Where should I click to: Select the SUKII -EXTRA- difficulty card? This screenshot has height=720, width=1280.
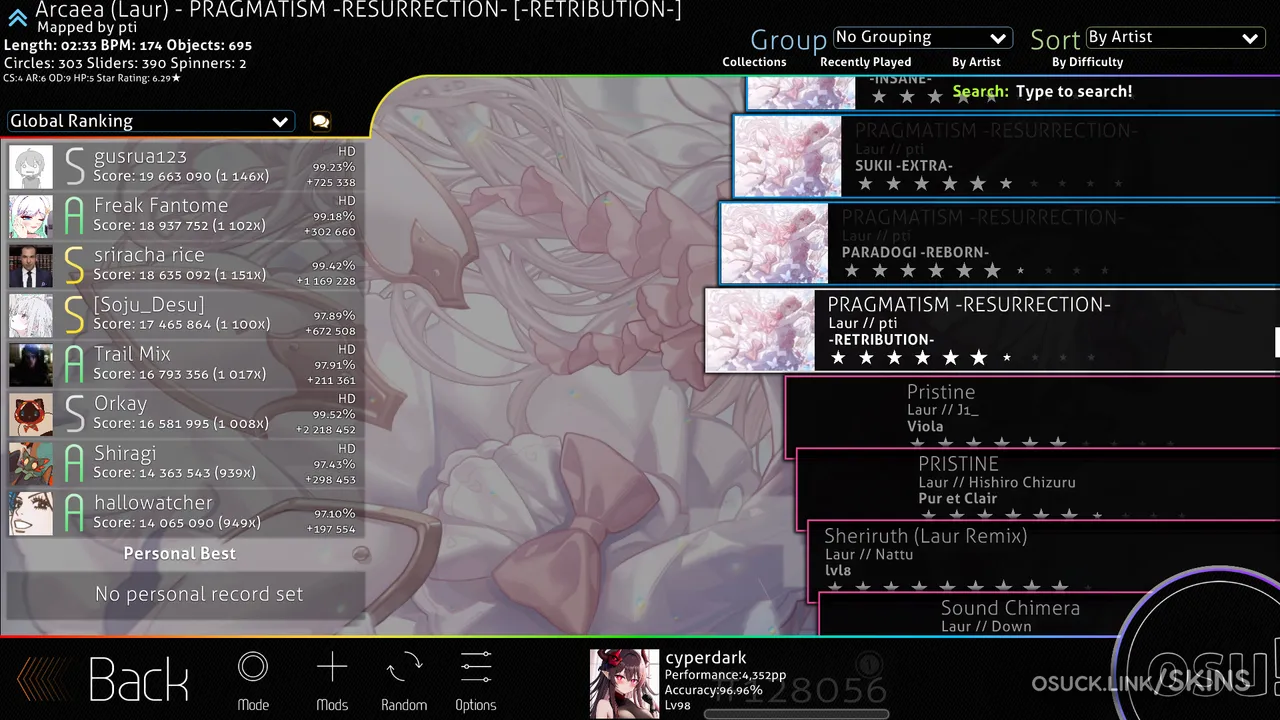tap(1006, 157)
